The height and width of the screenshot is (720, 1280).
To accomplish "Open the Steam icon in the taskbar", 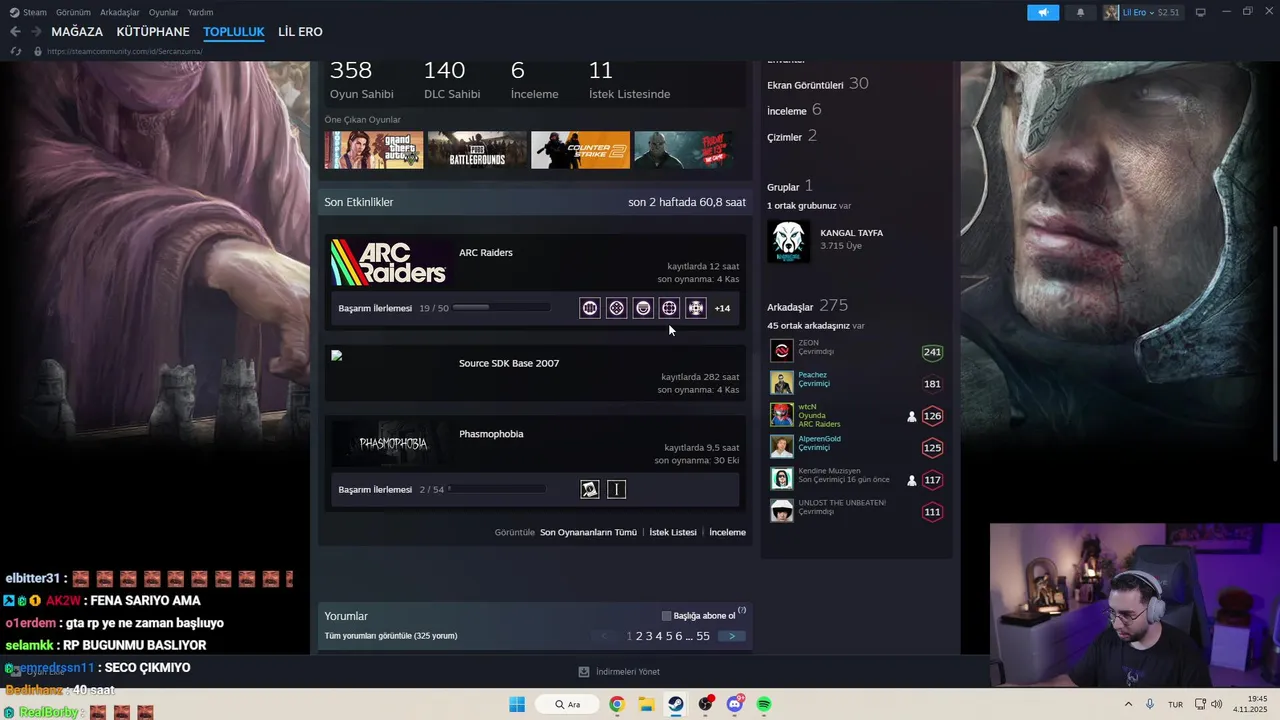I will coord(675,704).
